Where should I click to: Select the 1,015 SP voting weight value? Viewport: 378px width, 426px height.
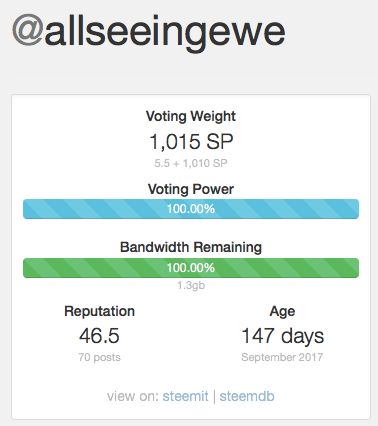(191, 142)
